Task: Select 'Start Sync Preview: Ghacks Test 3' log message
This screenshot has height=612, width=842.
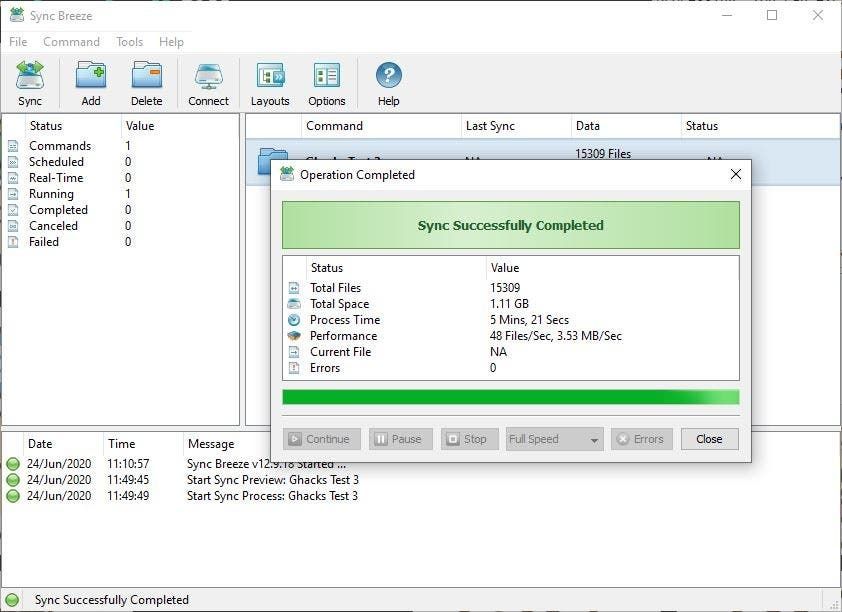Action: click(x=273, y=480)
